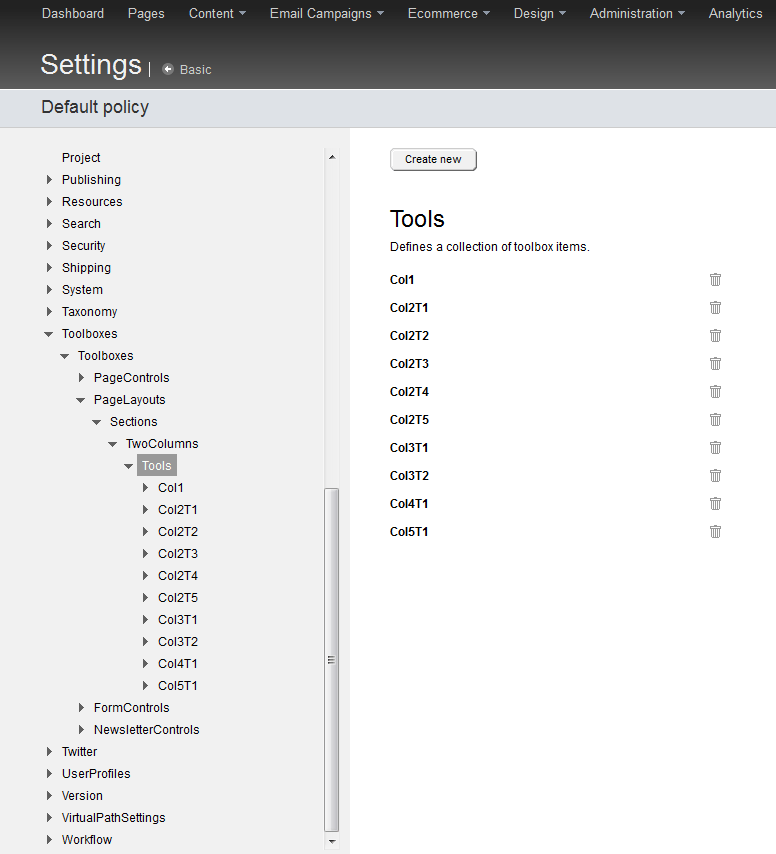
Task: Delete the Col2T5 entry
Action: [715, 420]
